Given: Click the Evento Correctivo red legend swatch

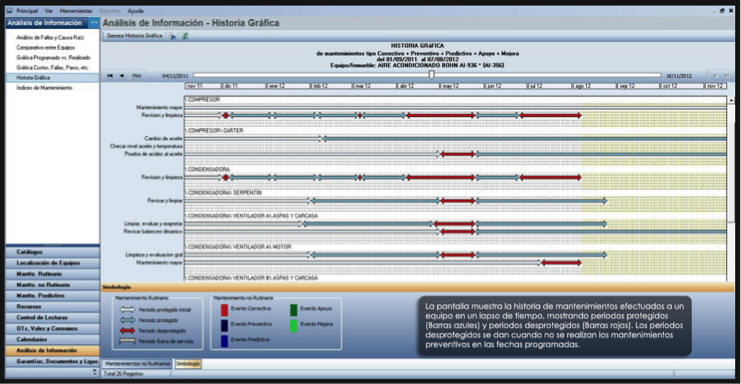Looking at the screenshot, I should pyautogui.click(x=224, y=309).
